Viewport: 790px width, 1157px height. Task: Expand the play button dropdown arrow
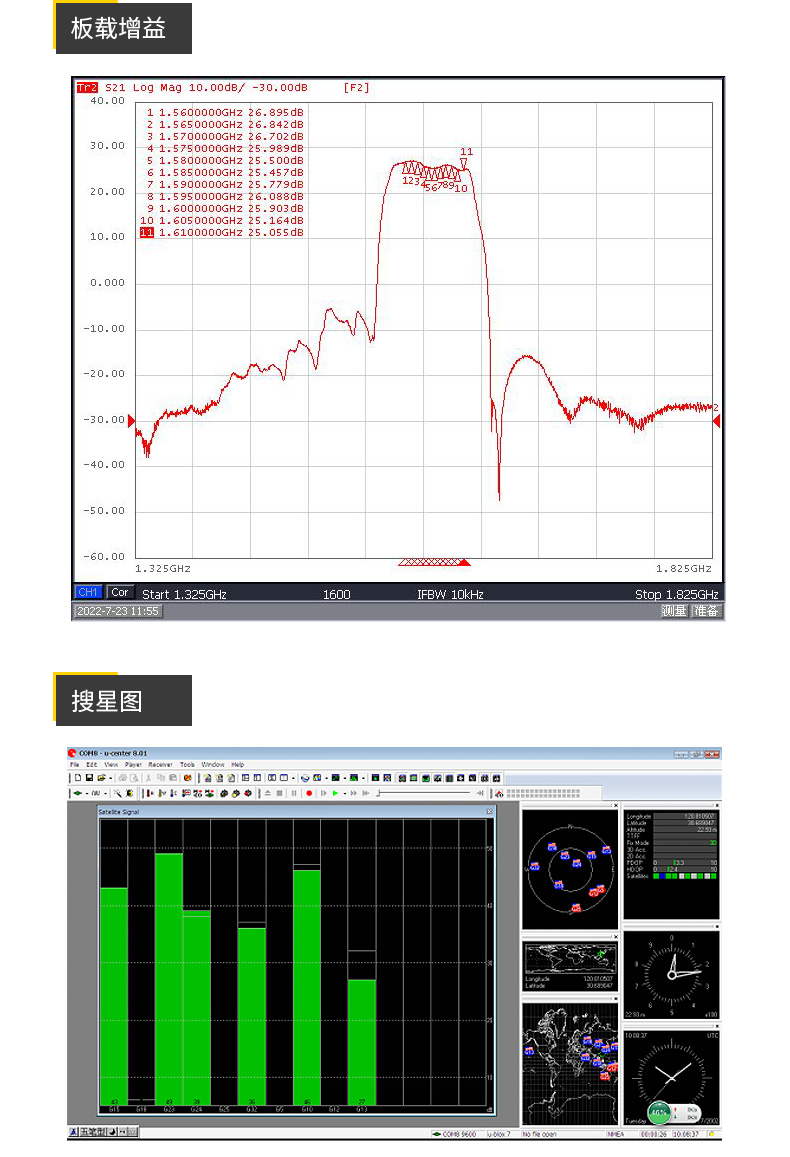point(343,793)
